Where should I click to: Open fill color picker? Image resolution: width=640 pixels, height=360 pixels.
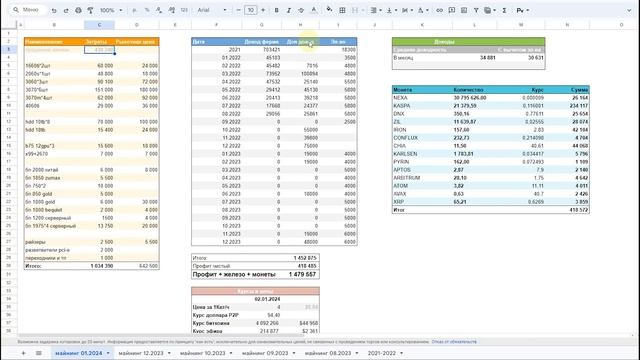[329, 10]
